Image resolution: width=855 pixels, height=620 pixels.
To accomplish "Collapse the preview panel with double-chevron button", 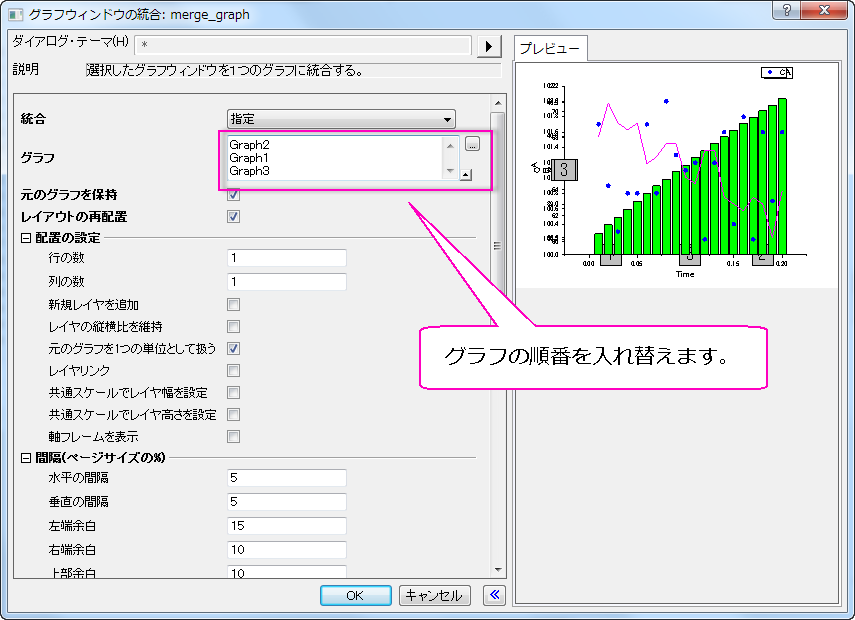I will point(495,595).
